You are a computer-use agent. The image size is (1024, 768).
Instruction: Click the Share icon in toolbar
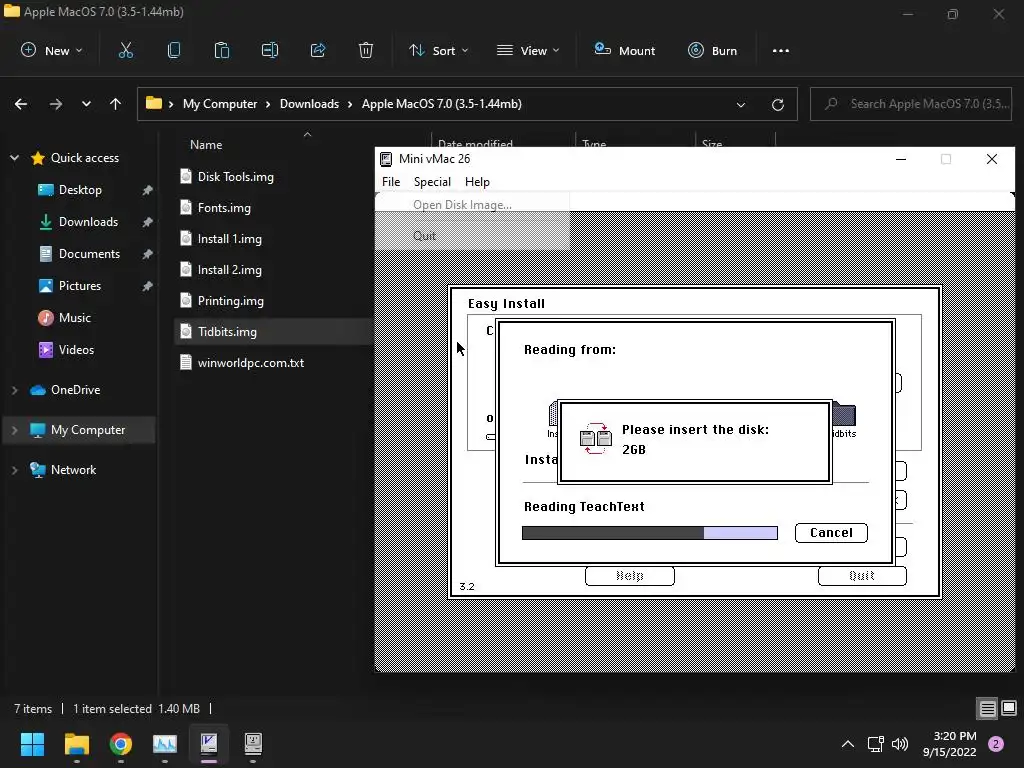tap(318, 50)
